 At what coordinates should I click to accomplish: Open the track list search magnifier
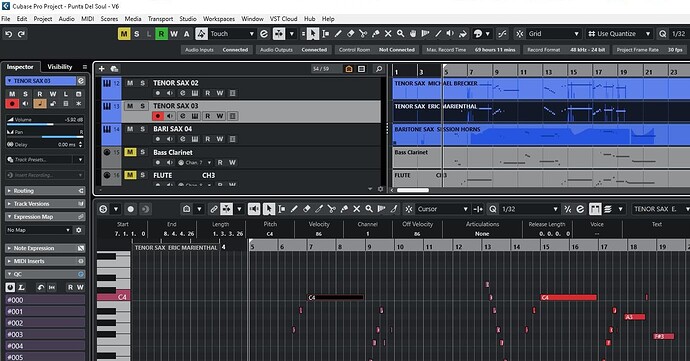(x=378, y=69)
